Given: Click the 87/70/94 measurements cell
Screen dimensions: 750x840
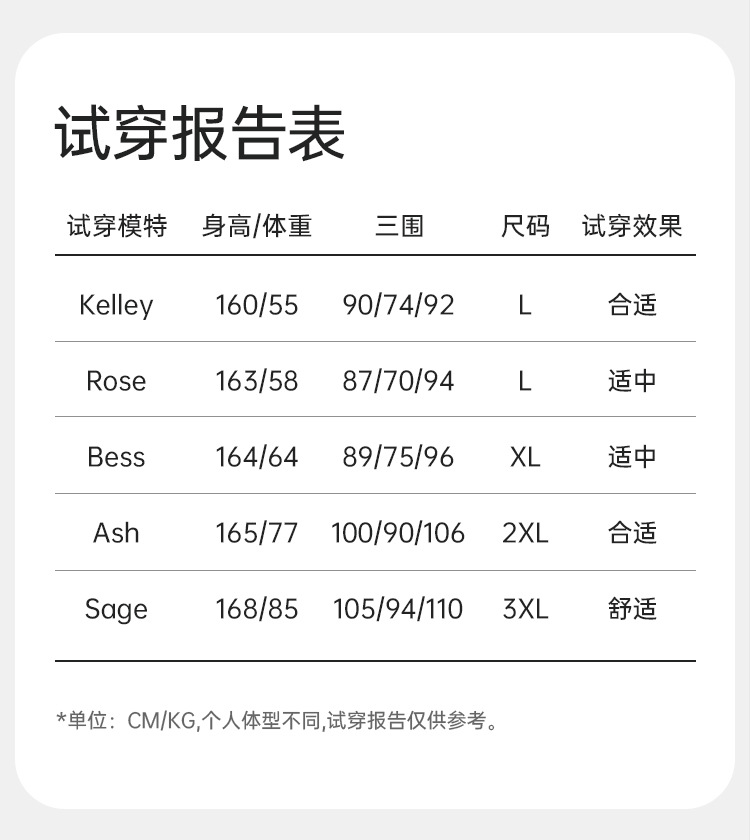Looking at the screenshot, I should coord(398,381).
